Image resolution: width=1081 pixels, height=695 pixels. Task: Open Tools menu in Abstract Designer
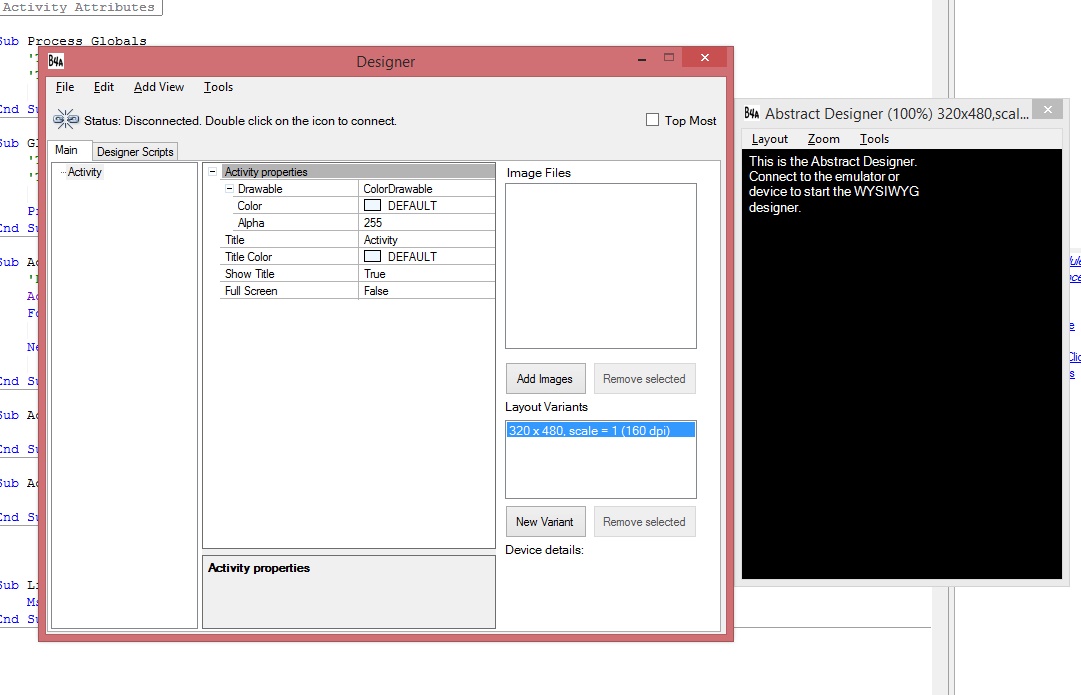click(x=874, y=139)
